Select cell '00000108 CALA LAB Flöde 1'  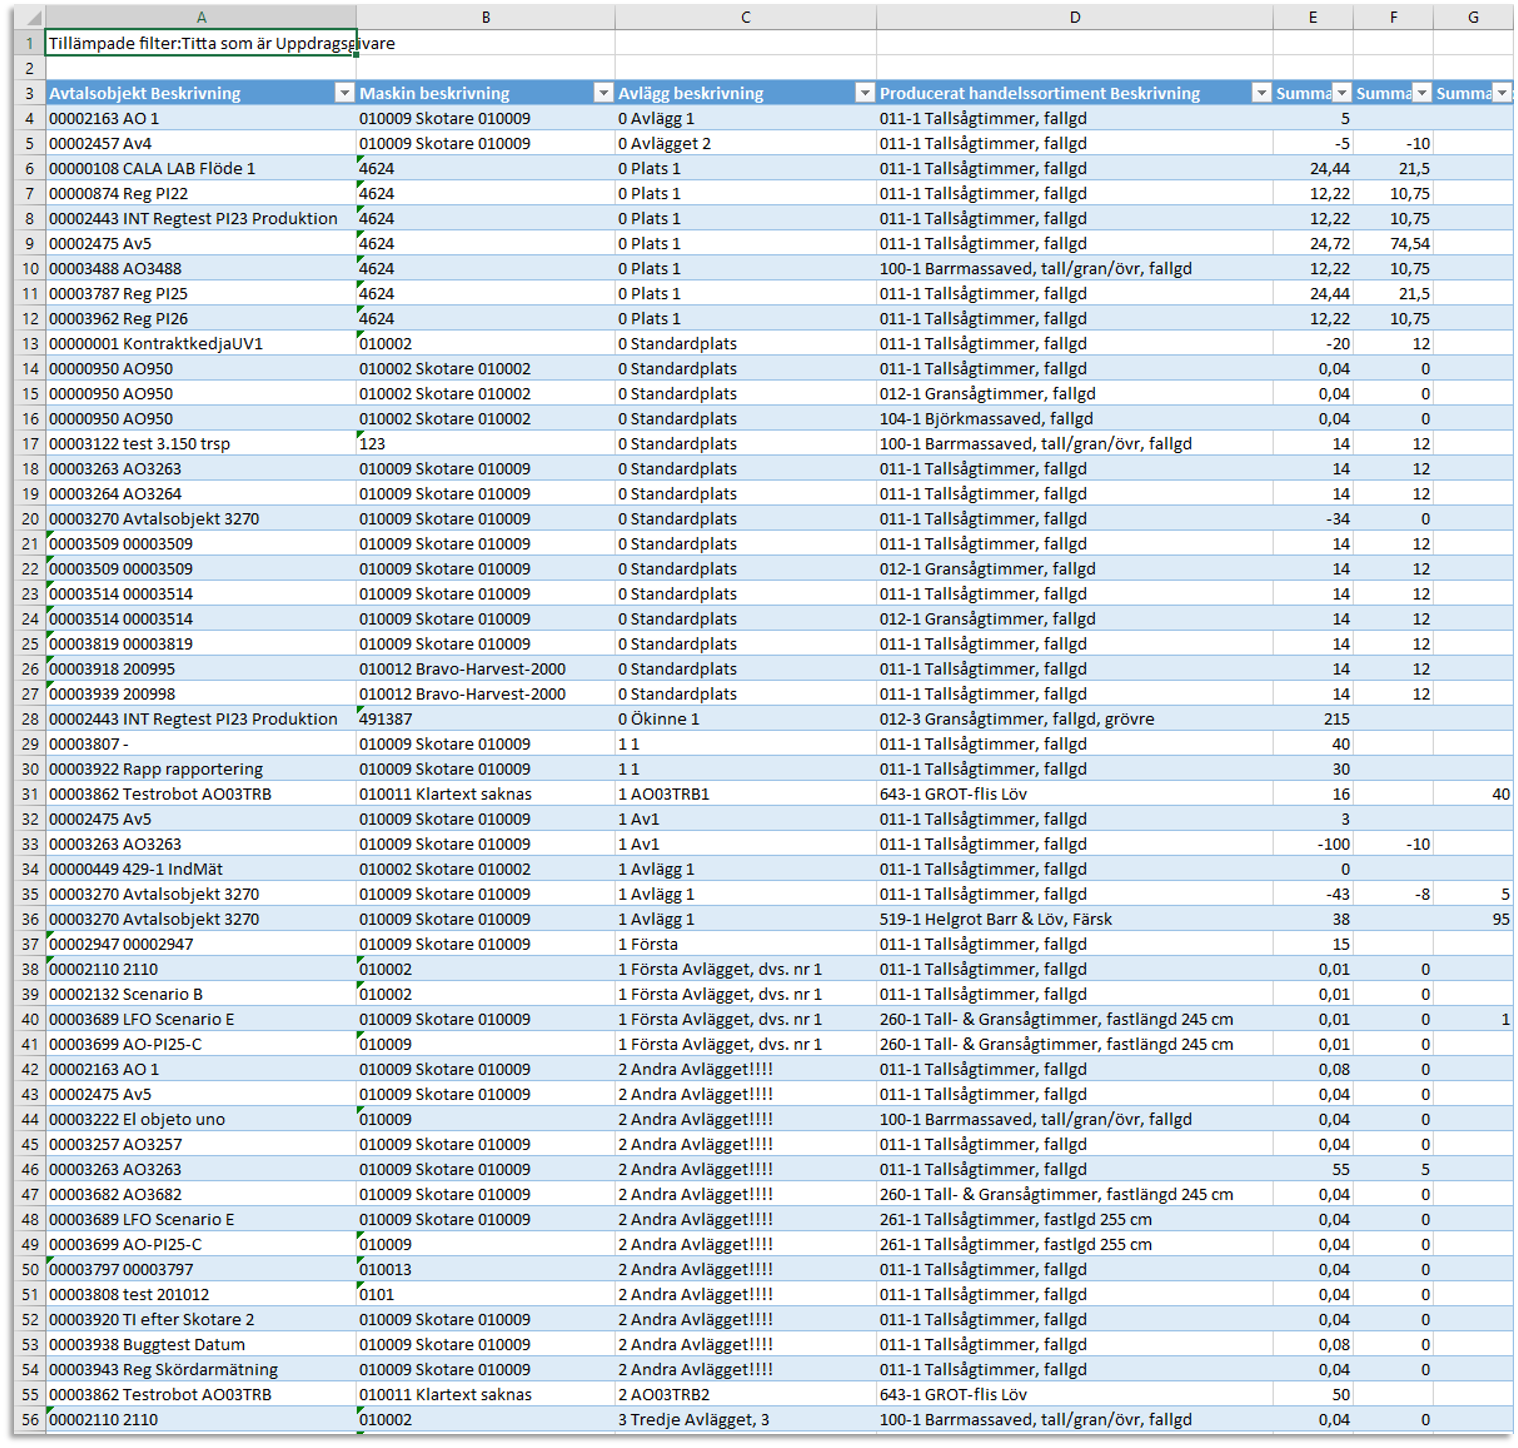(x=201, y=168)
